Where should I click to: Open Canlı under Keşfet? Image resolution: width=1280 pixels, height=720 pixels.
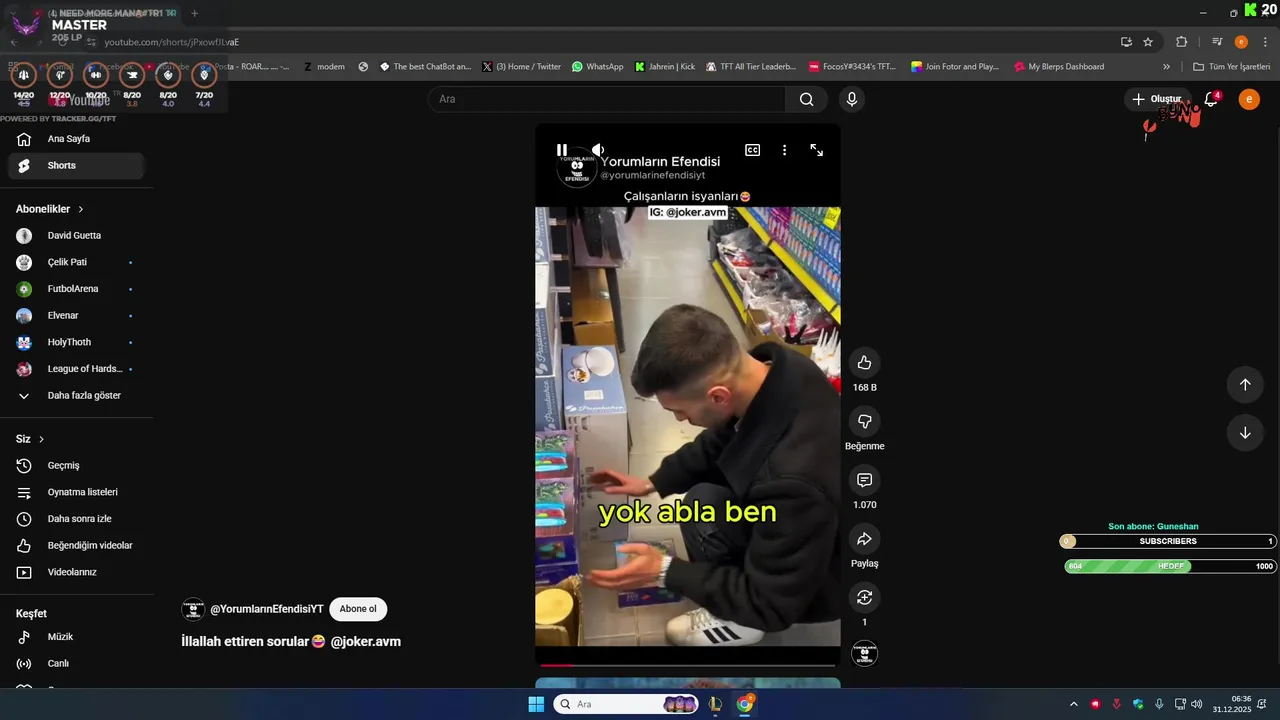point(76,664)
